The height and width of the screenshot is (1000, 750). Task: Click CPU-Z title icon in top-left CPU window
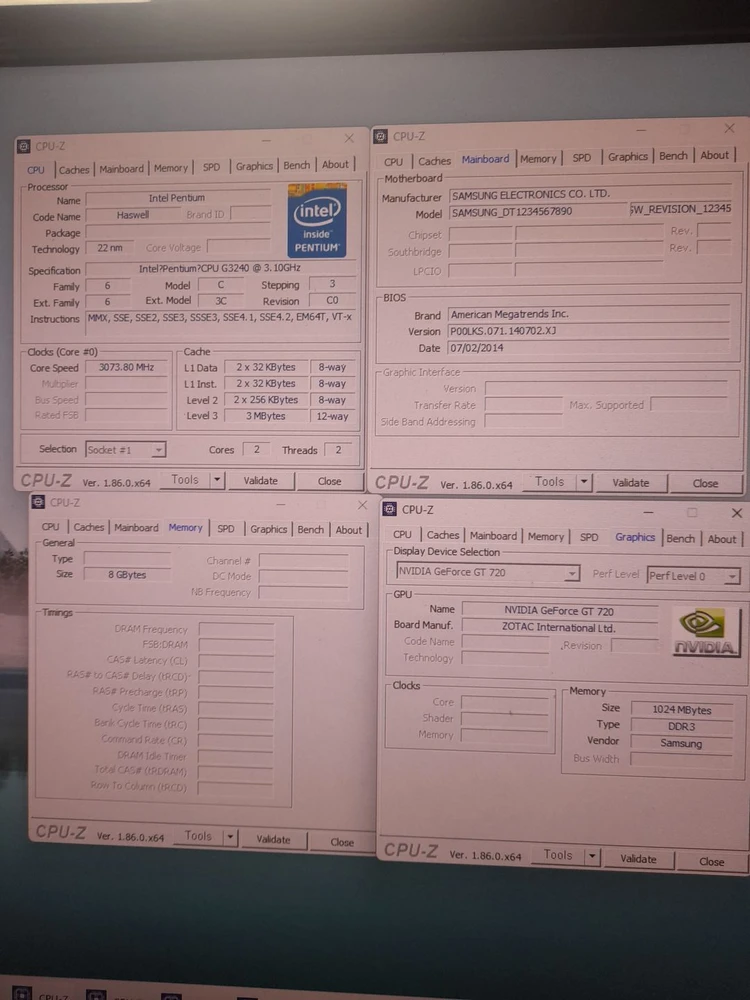24,146
